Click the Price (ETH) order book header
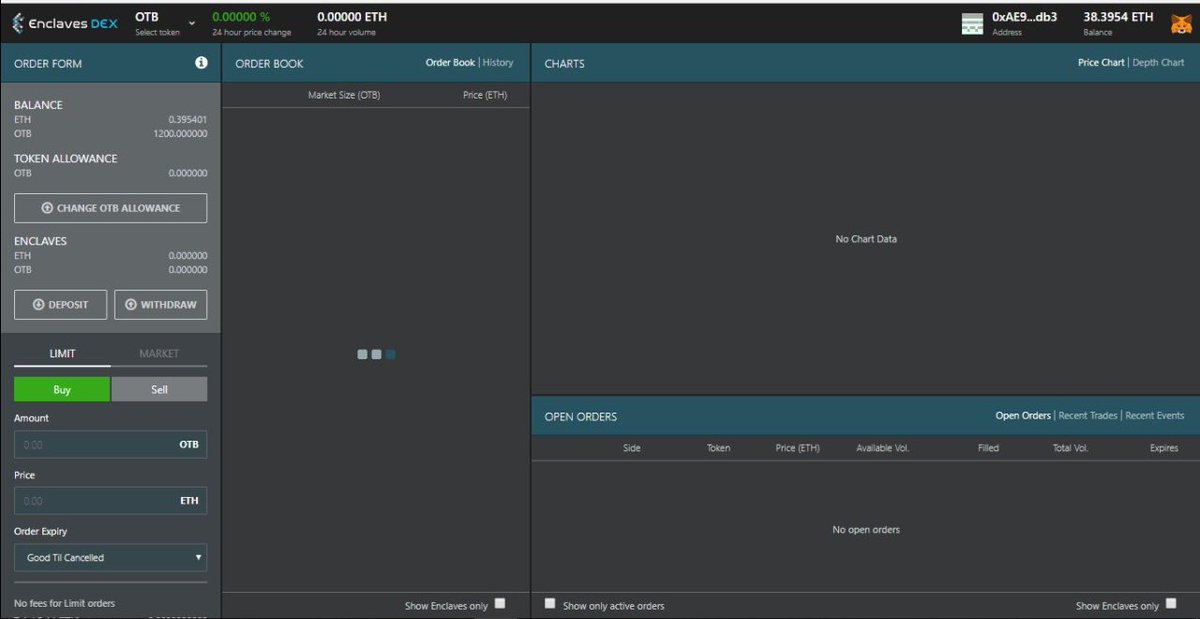 click(x=485, y=95)
